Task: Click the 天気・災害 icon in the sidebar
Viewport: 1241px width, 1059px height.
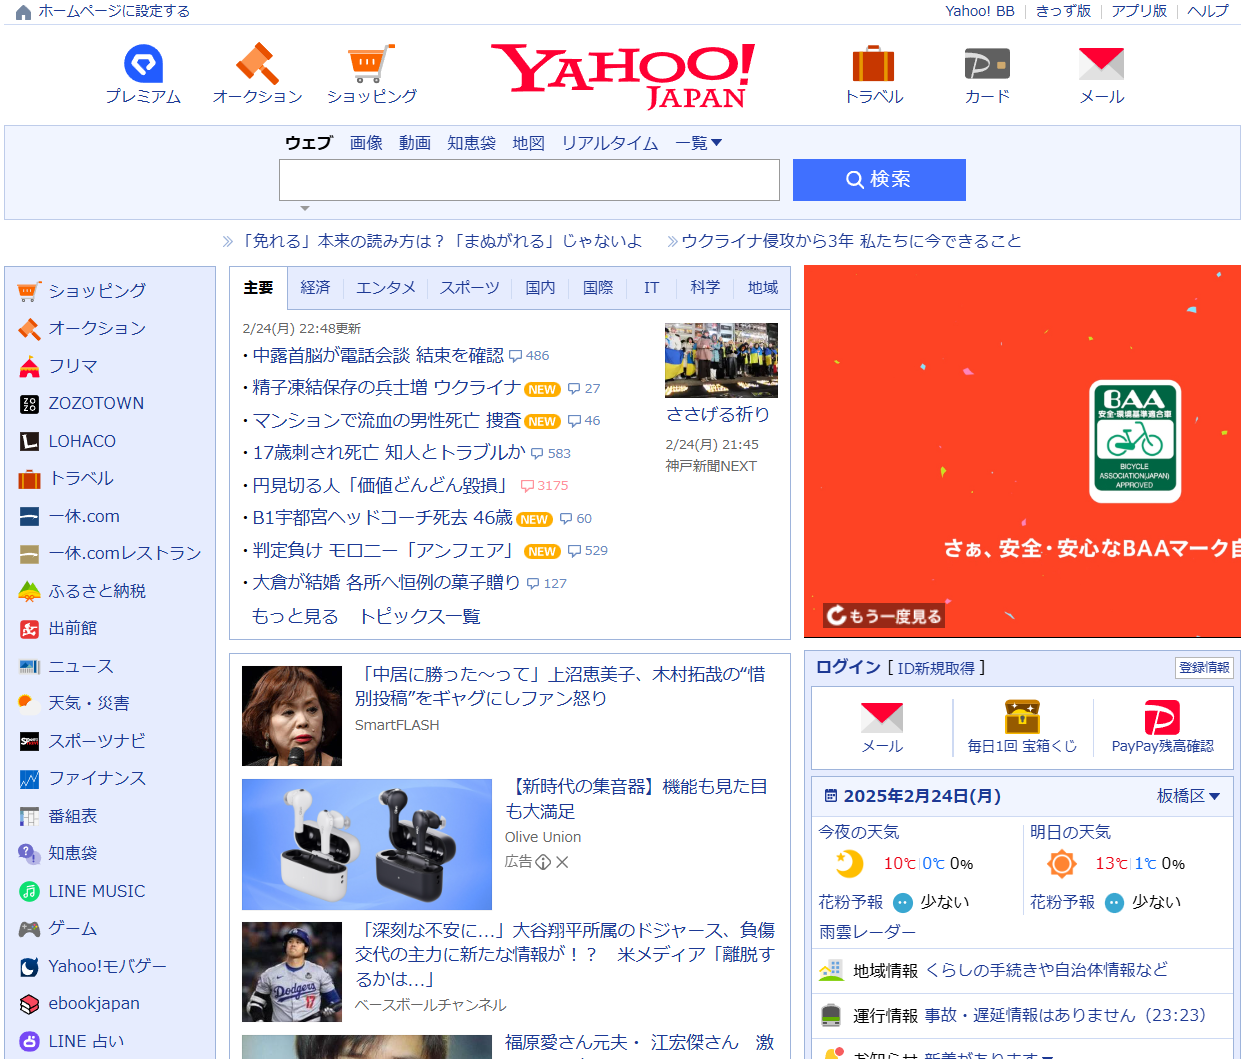Action: [x=29, y=704]
